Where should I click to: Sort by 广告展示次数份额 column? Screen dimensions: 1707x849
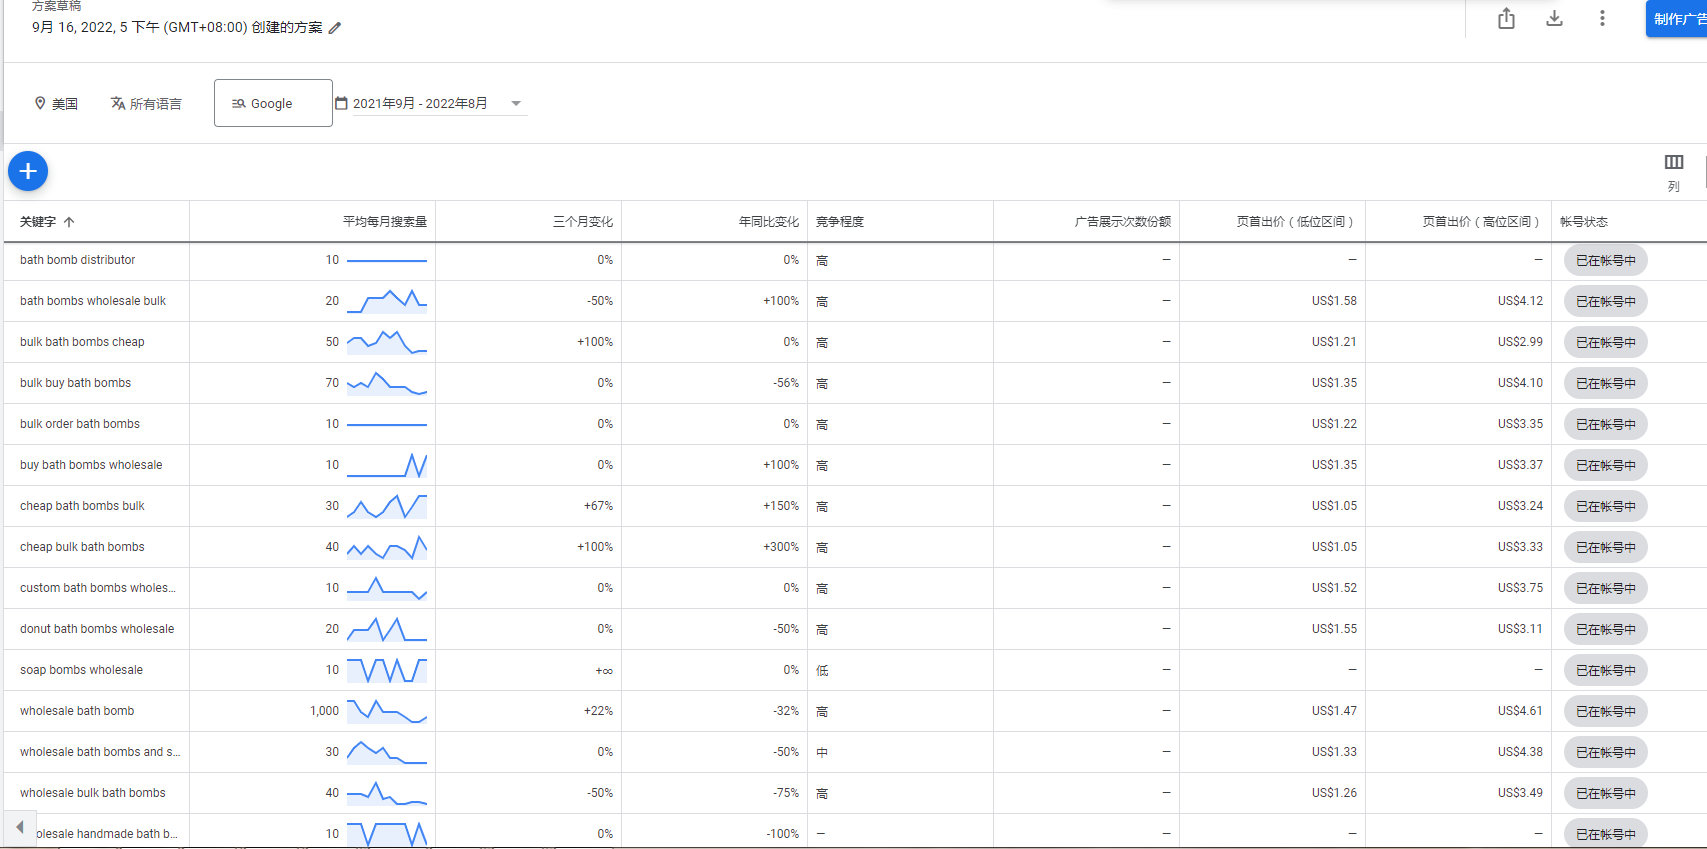coord(1123,222)
